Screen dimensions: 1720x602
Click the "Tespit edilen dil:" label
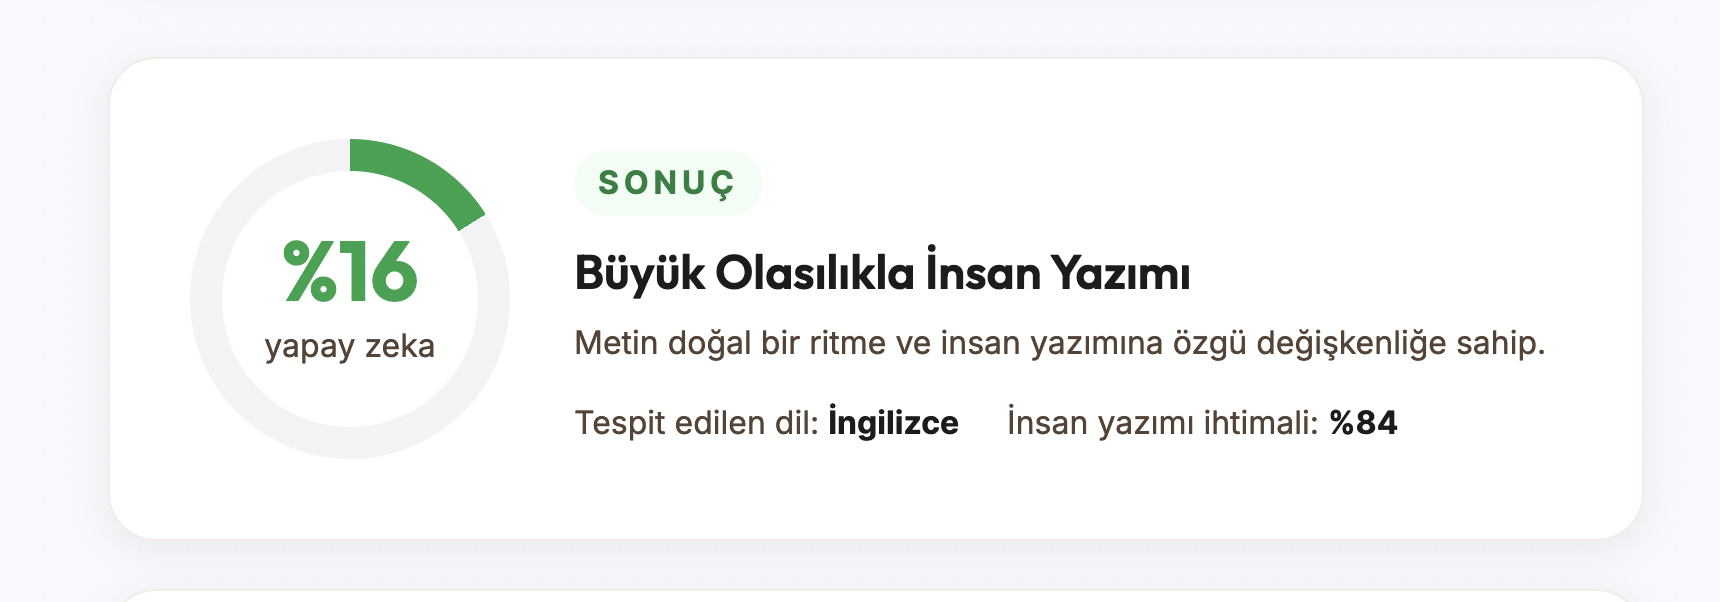(x=697, y=423)
